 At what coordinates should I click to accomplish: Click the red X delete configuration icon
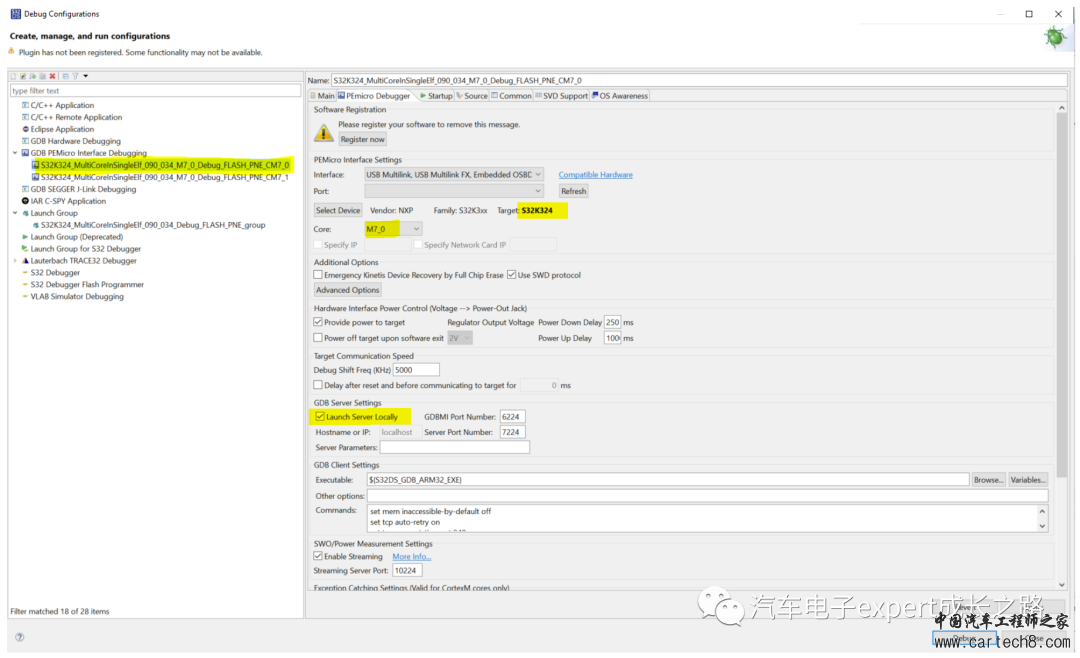[x=52, y=76]
